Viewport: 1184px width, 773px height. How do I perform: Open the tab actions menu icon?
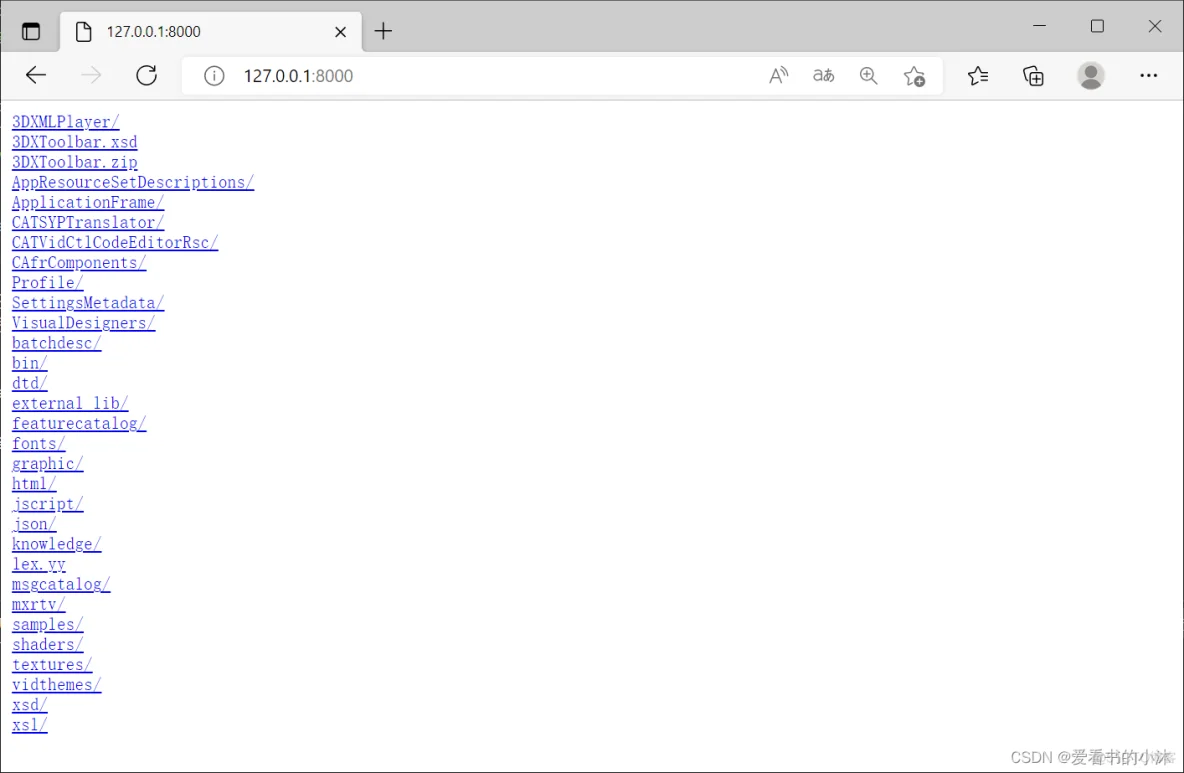tap(31, 32)
